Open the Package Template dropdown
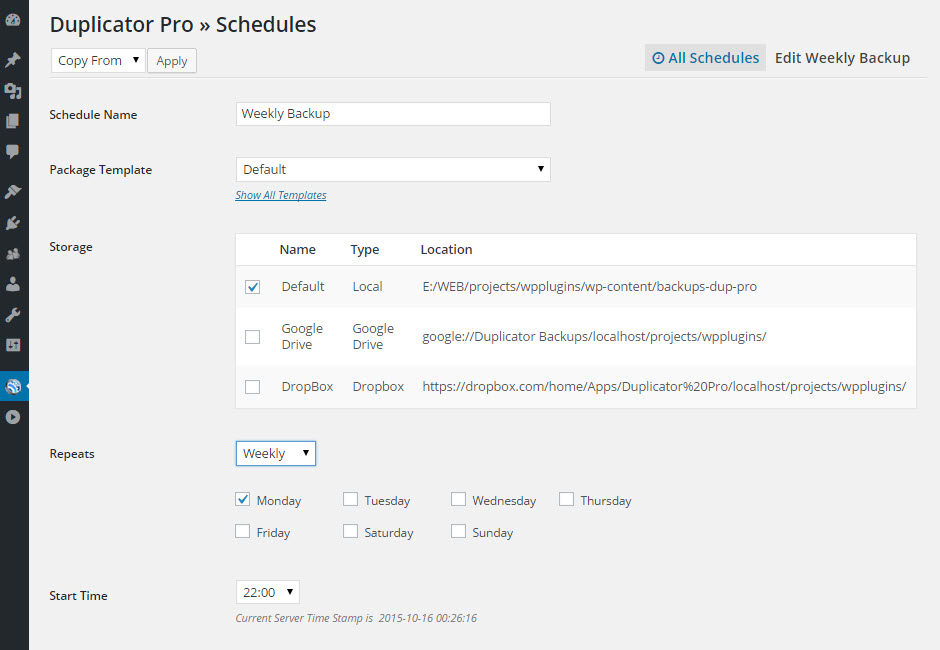Image resolution: width=940 pixels, height=650 pixels. pyautogui.click(x=393, y=170)
